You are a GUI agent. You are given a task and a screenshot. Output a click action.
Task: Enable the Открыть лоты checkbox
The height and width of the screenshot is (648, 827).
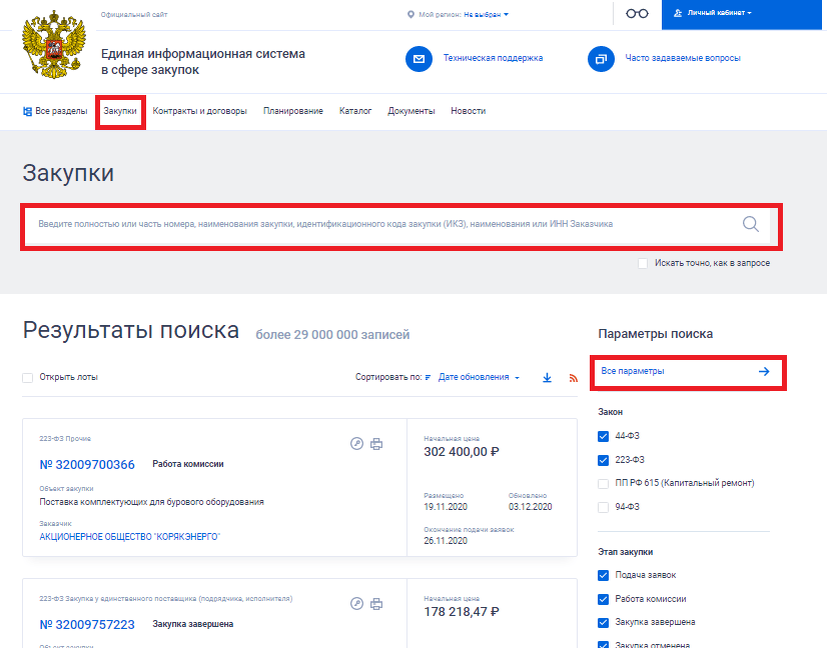pyautogui.click(x=27, y=378)
